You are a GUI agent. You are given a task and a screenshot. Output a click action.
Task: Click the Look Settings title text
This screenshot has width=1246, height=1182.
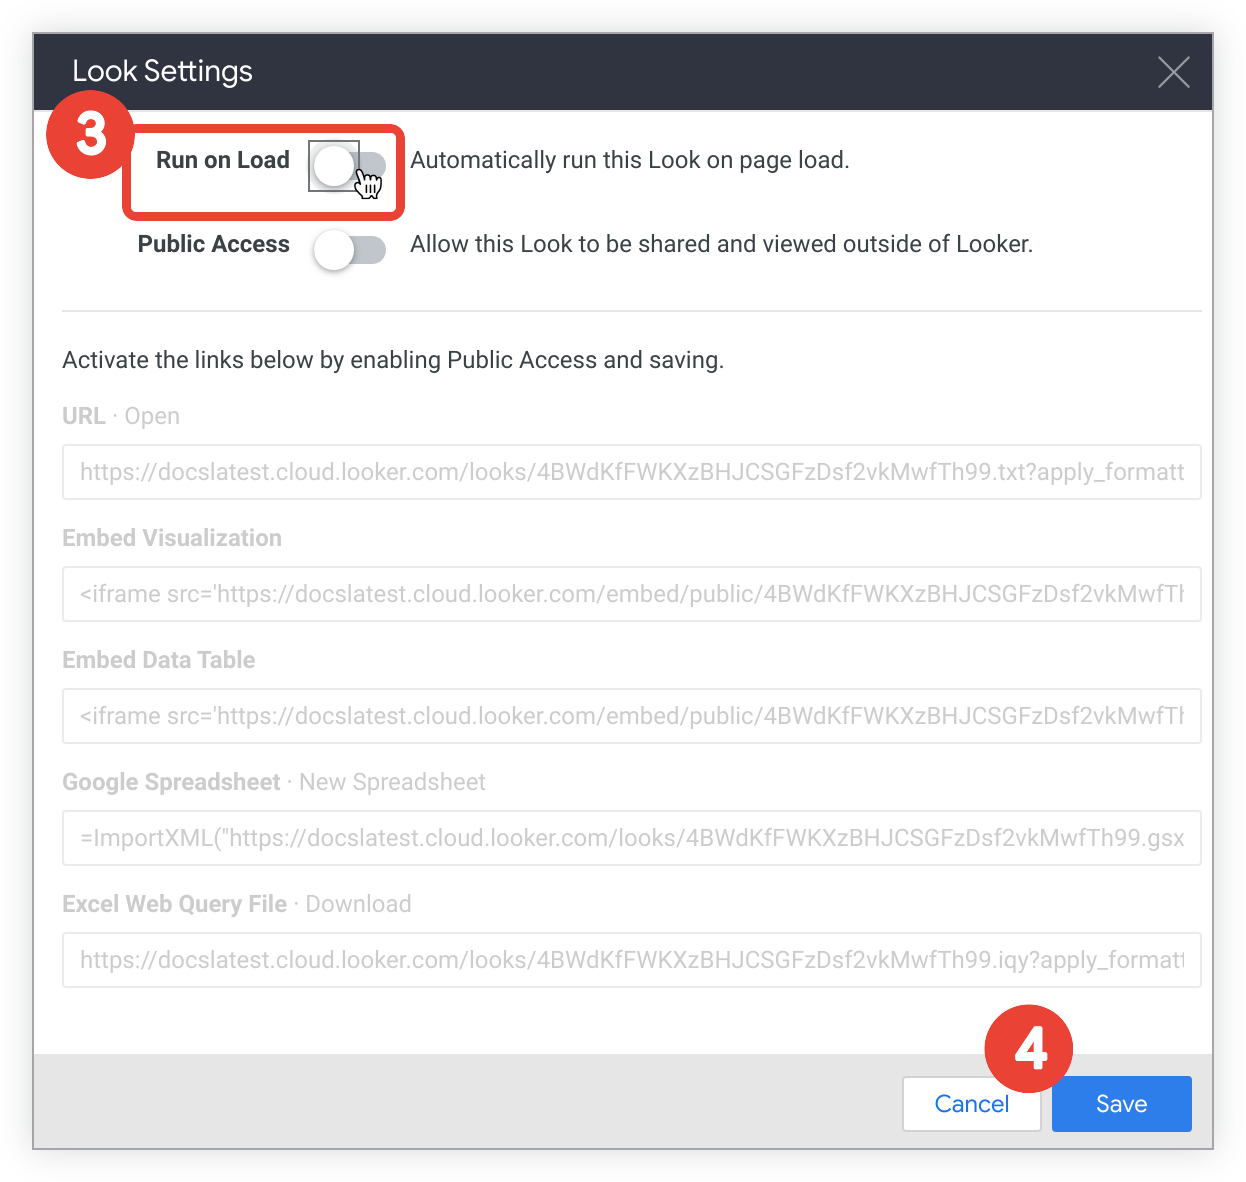(x=162, y=71)
